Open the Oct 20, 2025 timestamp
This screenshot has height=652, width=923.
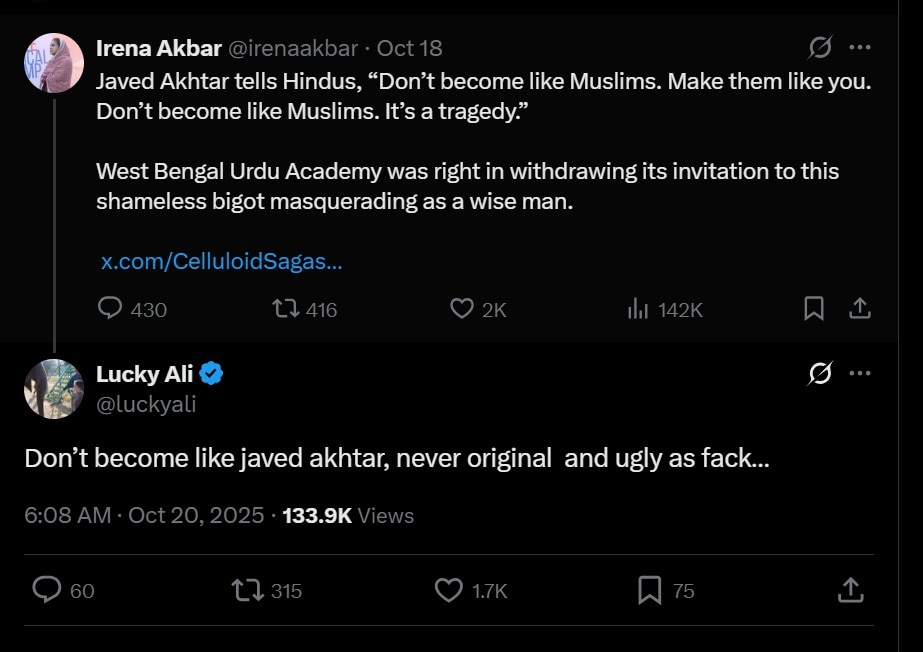[x=196, y=516]
